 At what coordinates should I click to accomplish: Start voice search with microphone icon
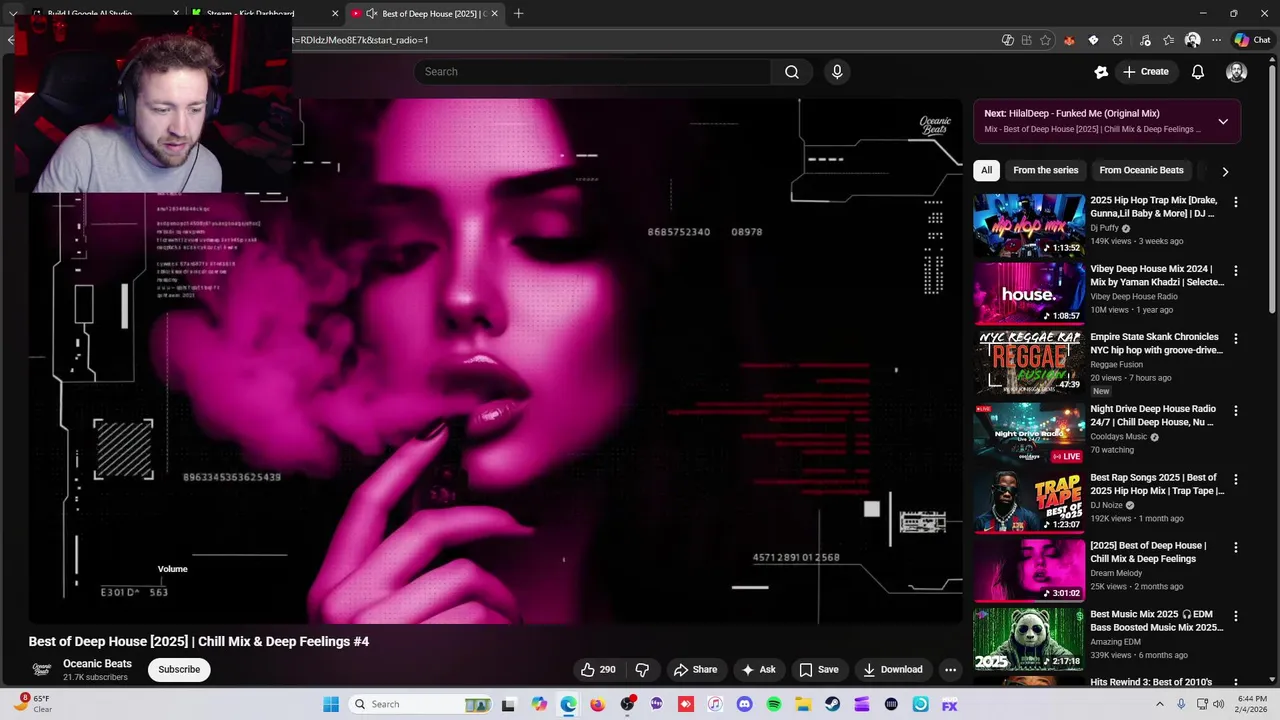pos(837,72)
